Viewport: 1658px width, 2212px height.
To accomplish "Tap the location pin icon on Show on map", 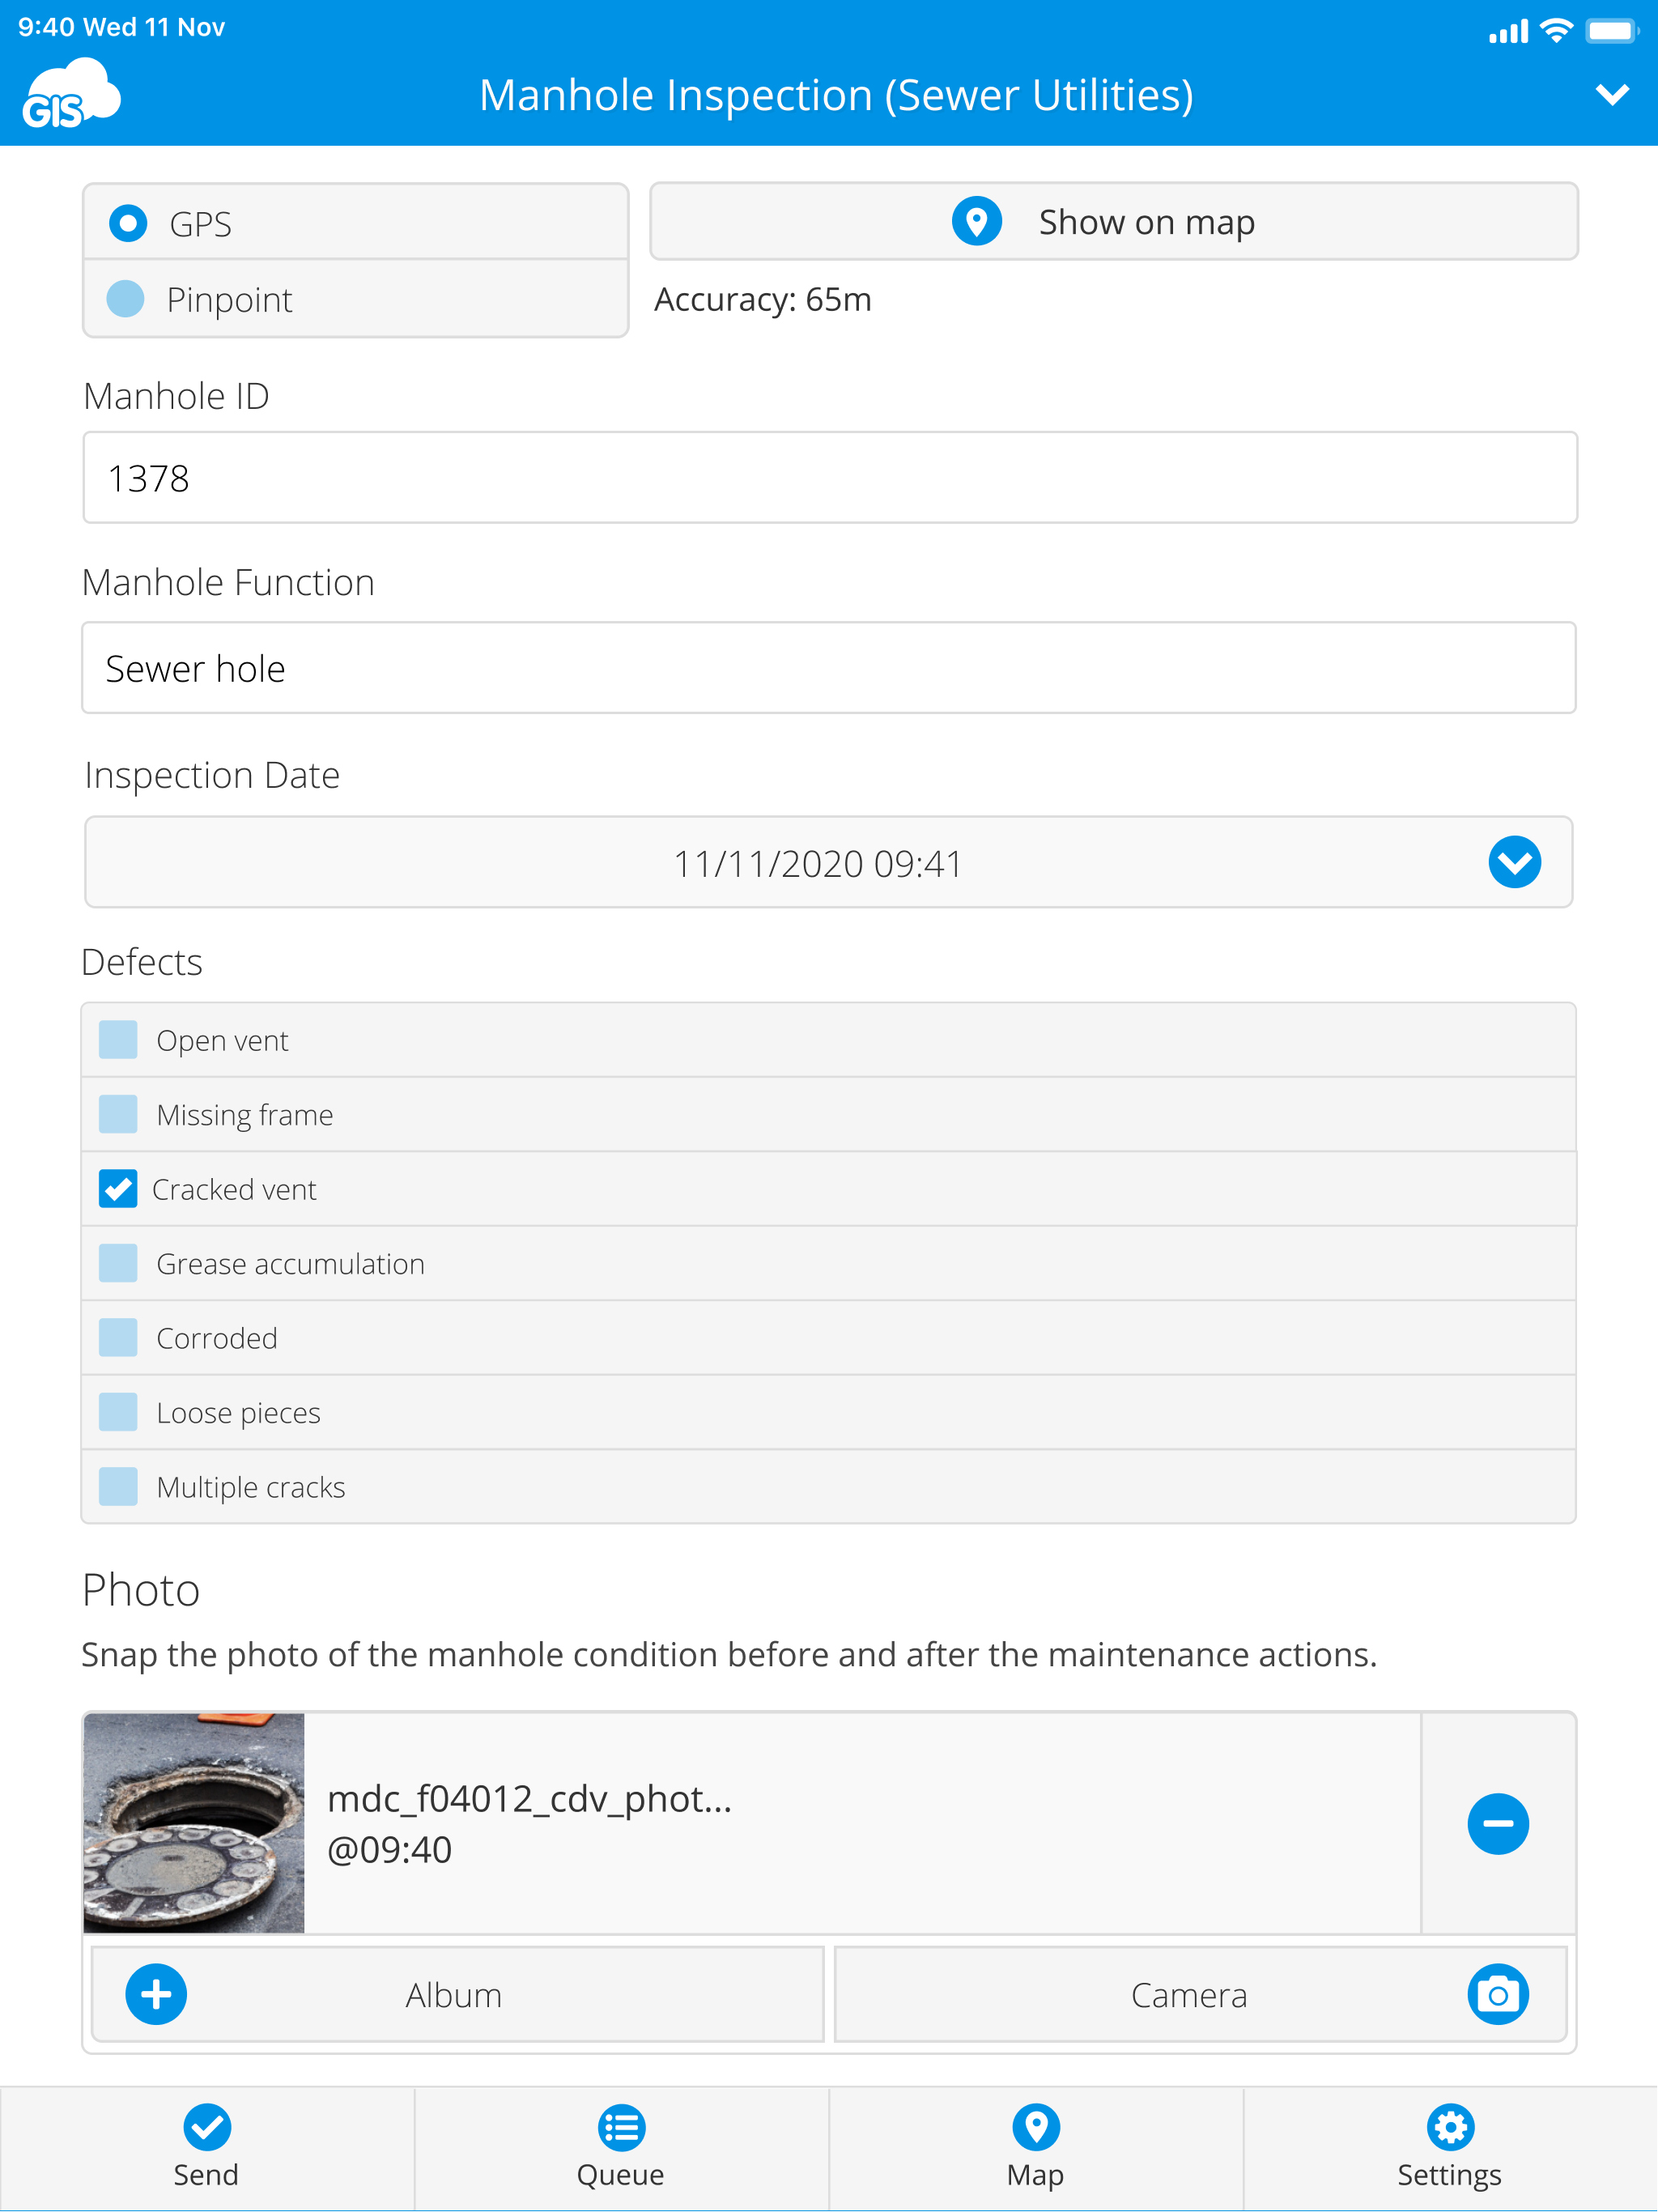I will (x=976, y=221).
